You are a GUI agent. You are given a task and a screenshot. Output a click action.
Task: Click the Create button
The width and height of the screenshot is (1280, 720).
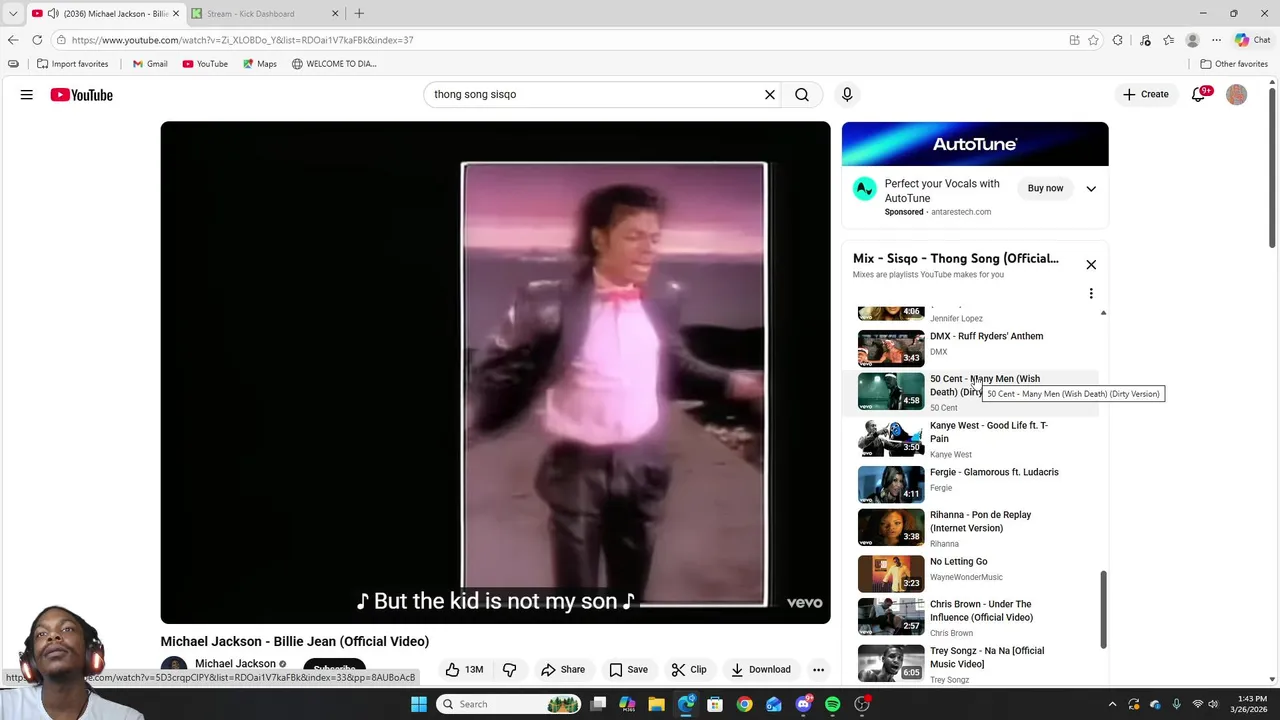pos(1145,95)
